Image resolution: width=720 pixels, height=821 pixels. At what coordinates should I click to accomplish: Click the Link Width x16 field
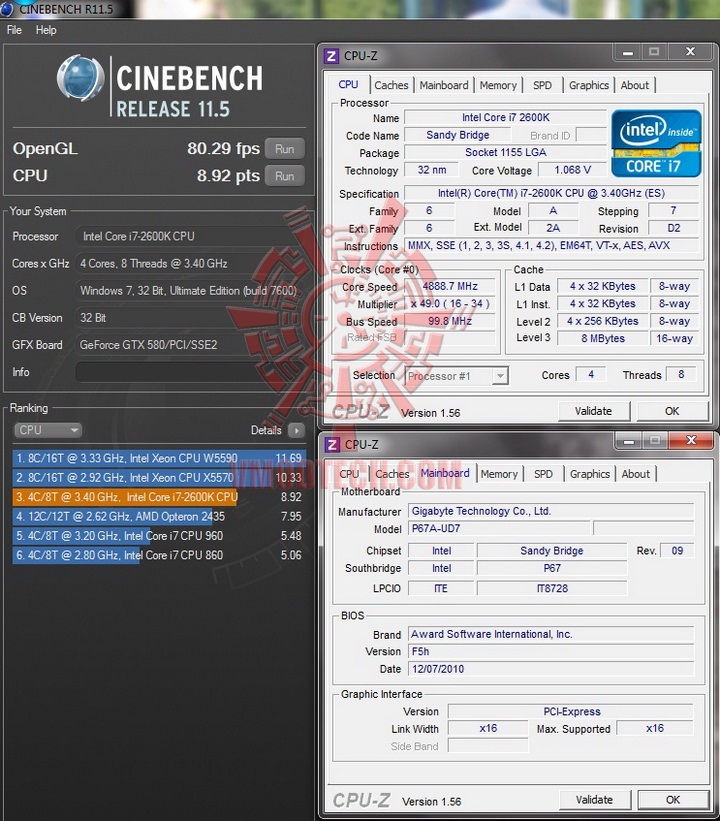488,728
